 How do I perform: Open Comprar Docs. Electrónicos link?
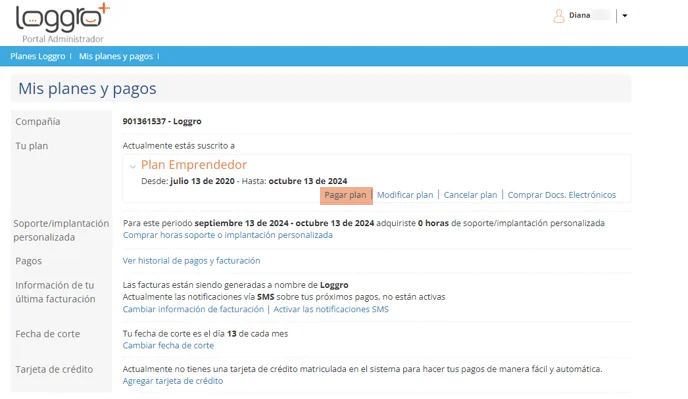pos(562,195)
